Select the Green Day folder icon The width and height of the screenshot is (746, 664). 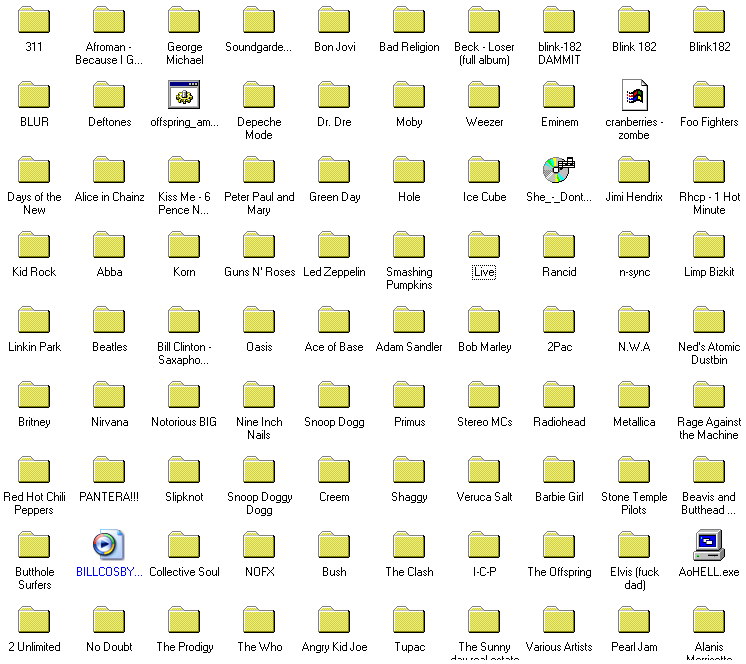coord(334,170)
